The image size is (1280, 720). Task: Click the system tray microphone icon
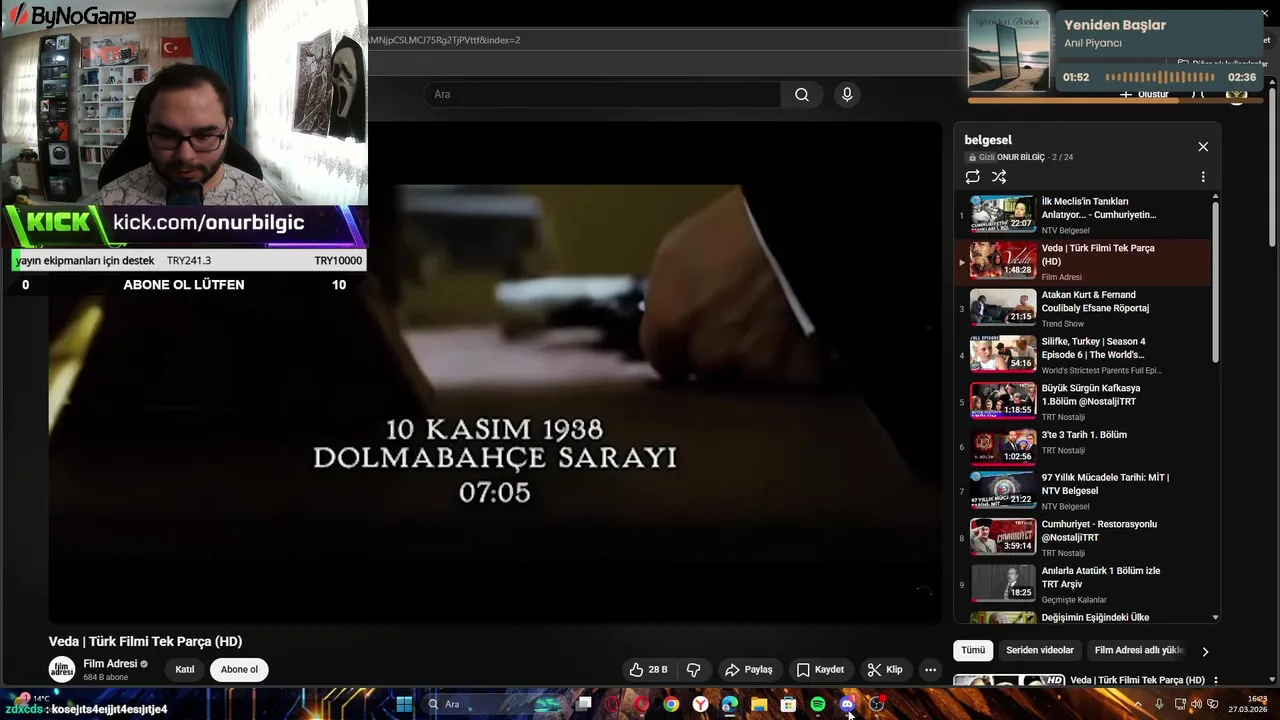1159,704
